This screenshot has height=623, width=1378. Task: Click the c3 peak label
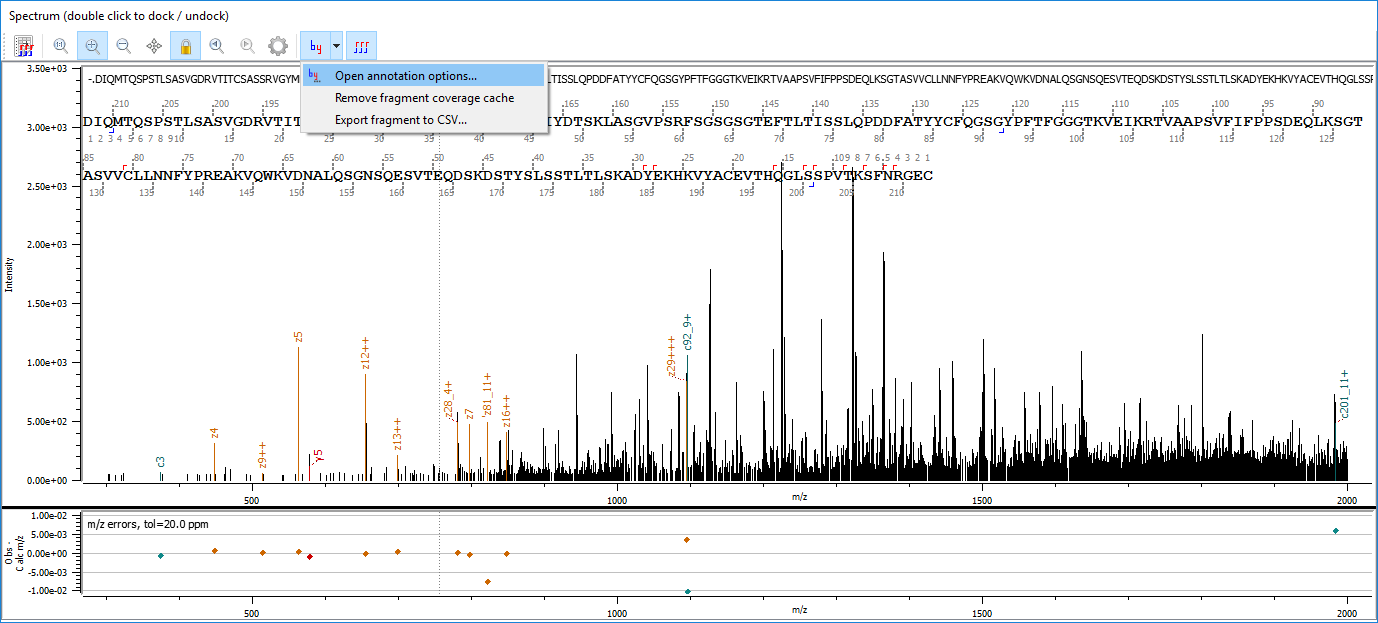pos(161,462)
